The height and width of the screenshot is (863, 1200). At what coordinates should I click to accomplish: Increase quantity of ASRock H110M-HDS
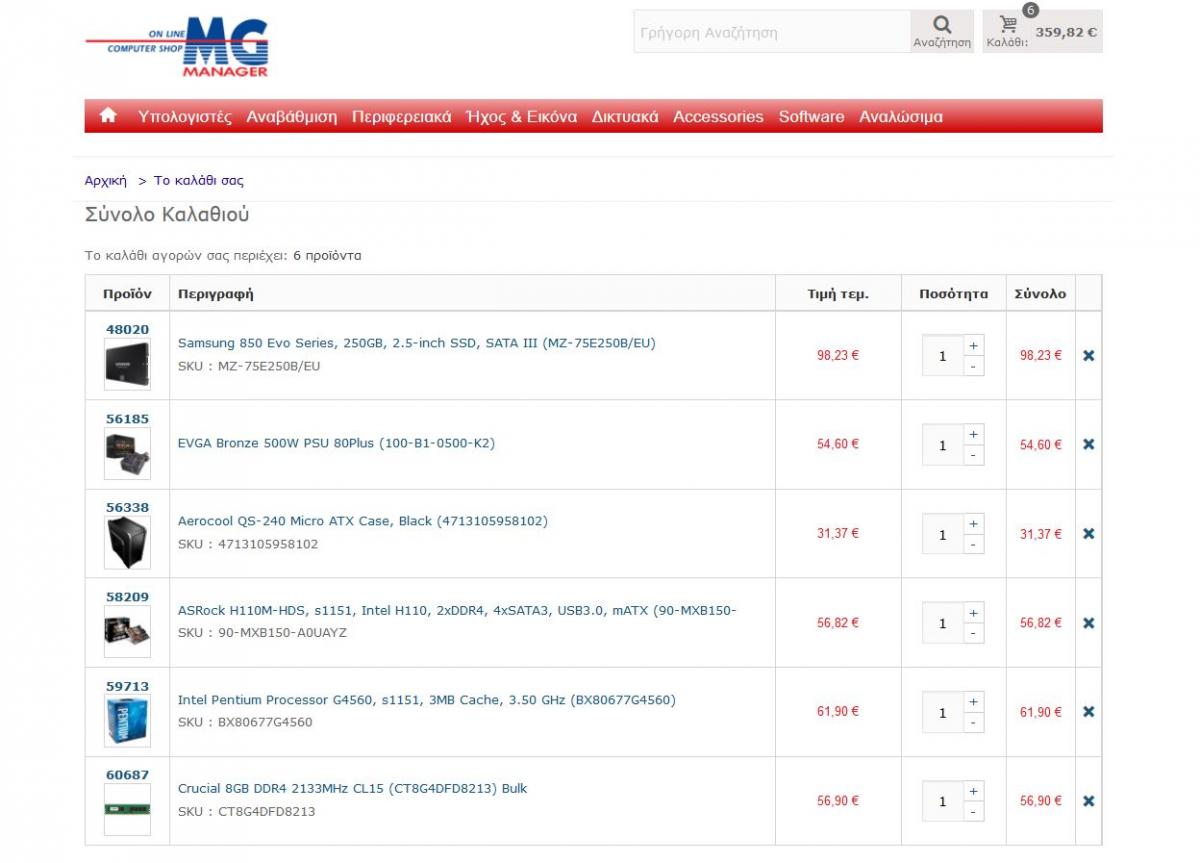pos(973,612)
